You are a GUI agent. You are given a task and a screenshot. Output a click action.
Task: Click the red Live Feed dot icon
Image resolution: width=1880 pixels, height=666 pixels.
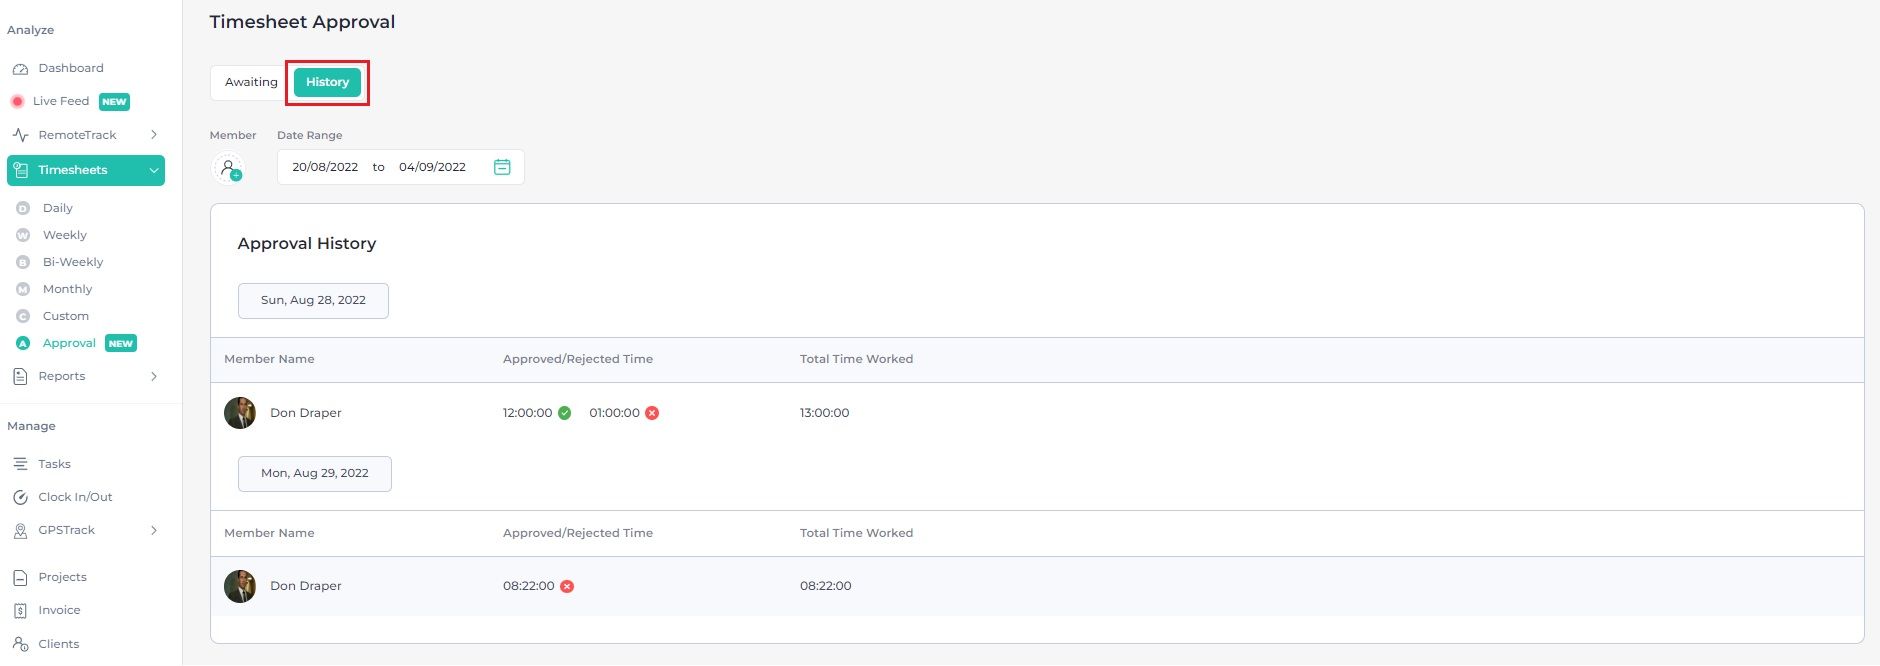17,101
